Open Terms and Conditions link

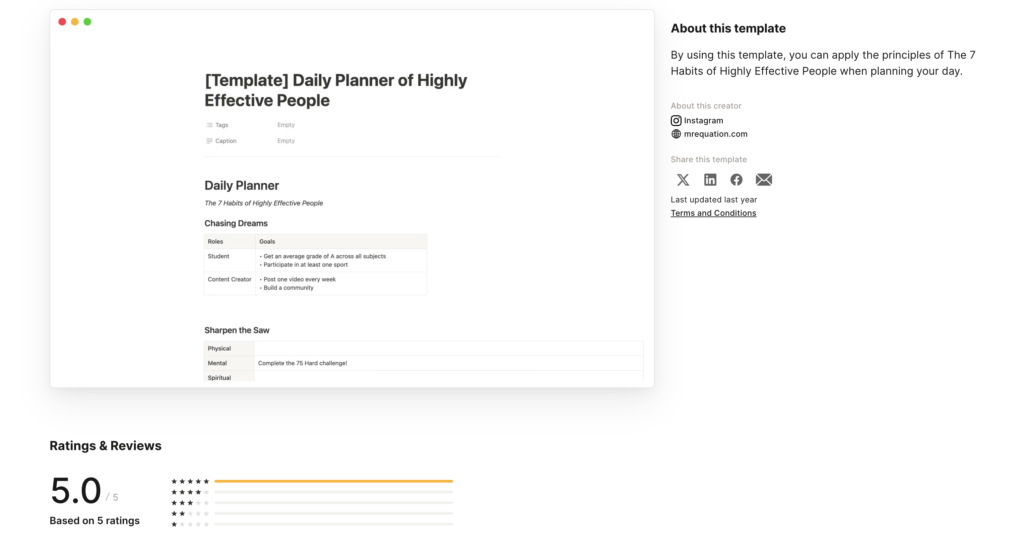point(713,213)
